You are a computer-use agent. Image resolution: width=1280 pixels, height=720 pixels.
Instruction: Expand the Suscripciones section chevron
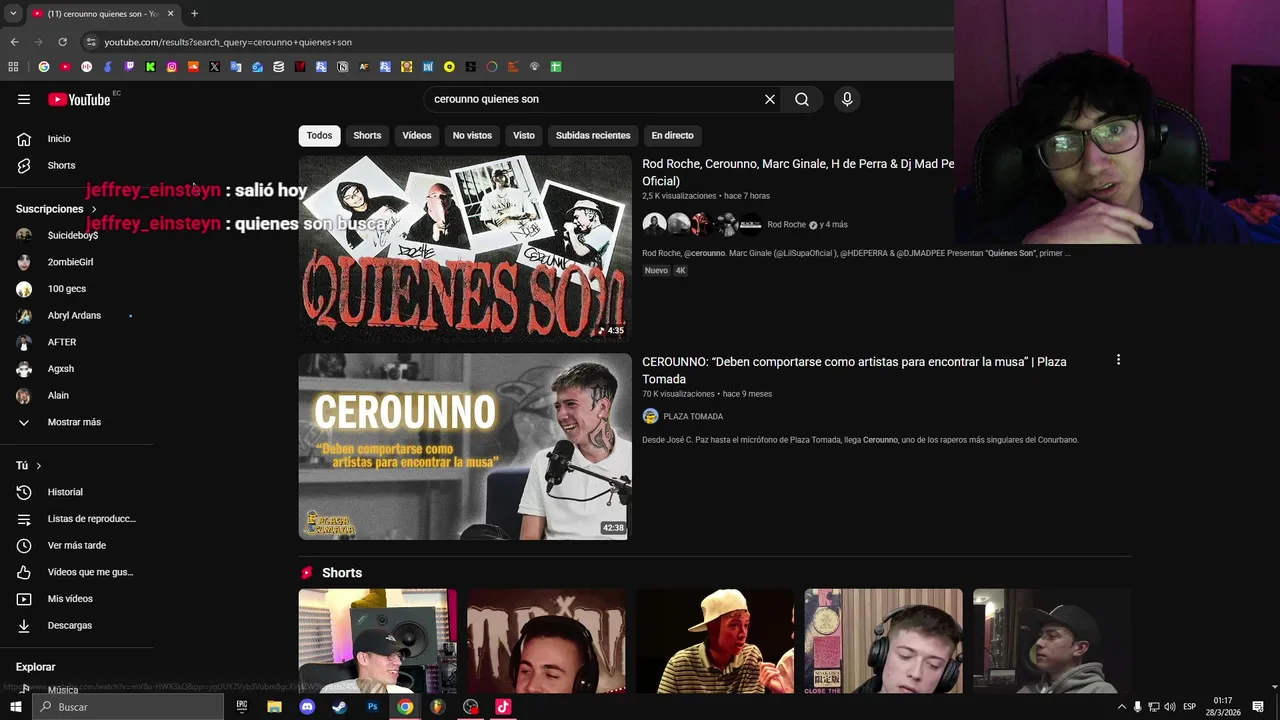94,209
